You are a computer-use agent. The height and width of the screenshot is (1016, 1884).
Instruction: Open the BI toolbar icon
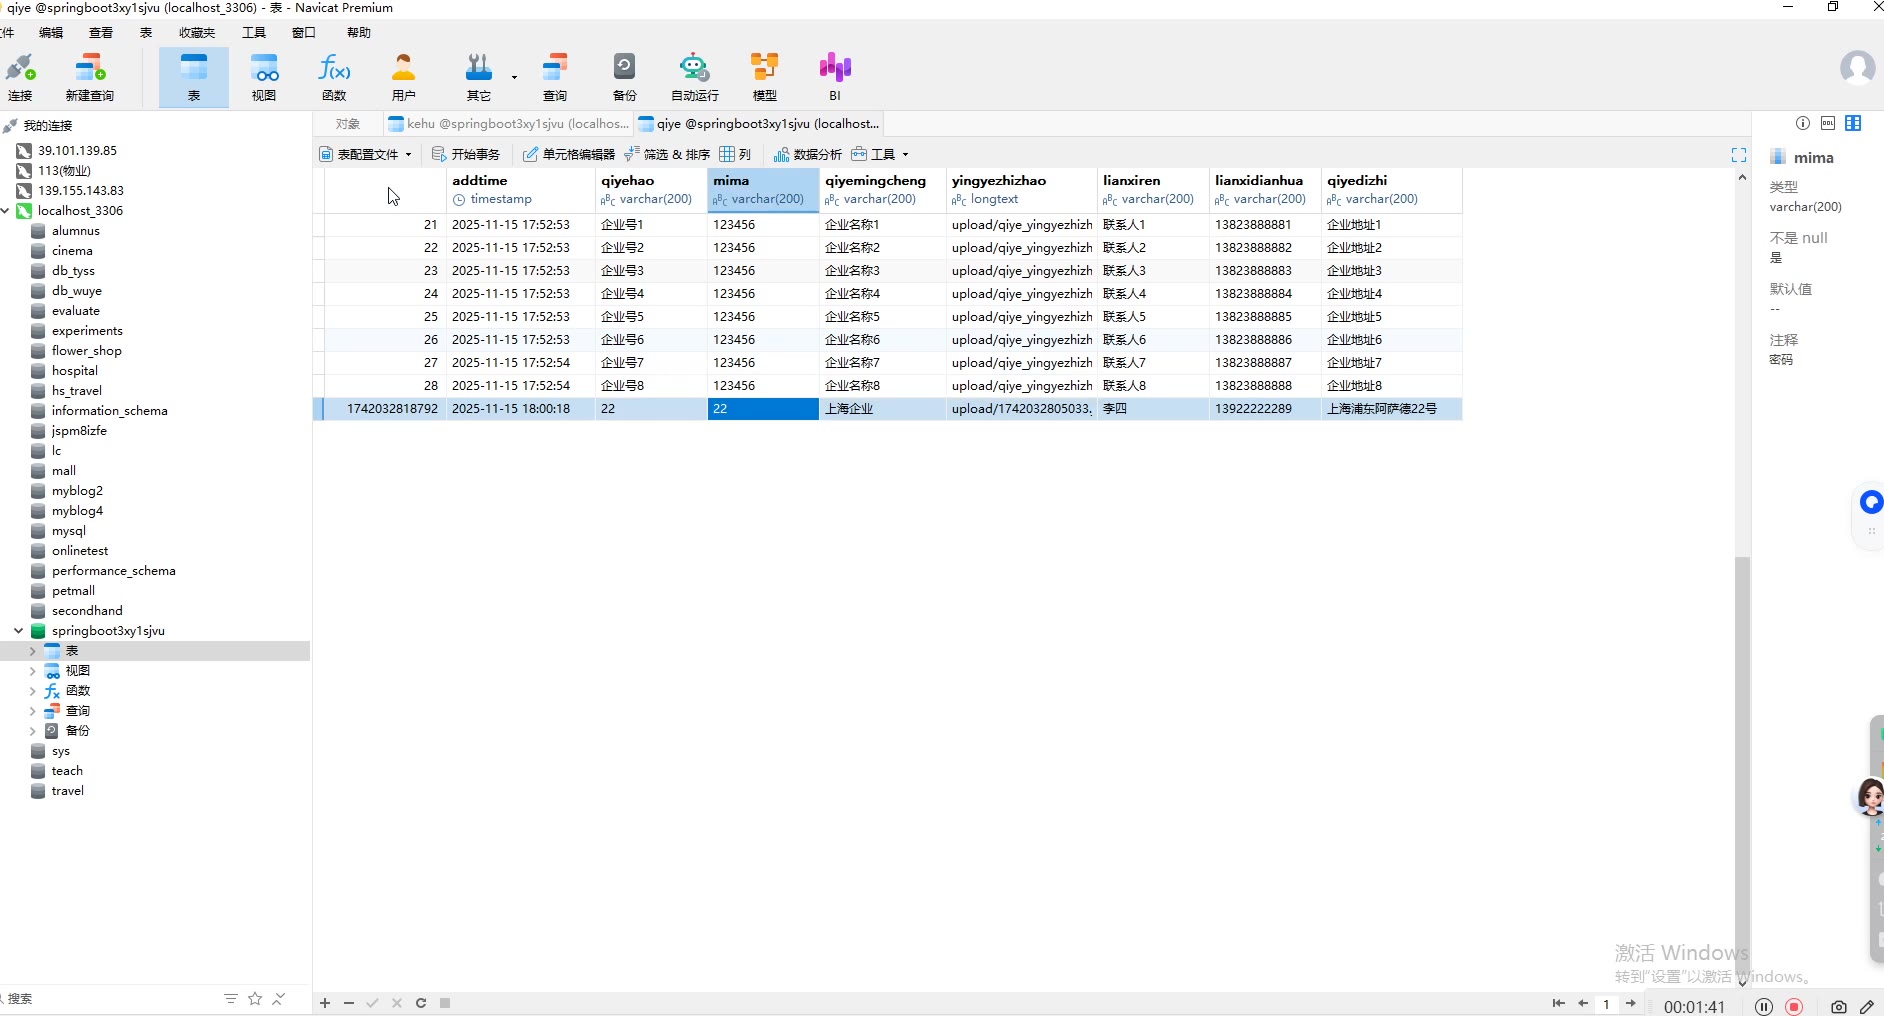pos(835,77)
